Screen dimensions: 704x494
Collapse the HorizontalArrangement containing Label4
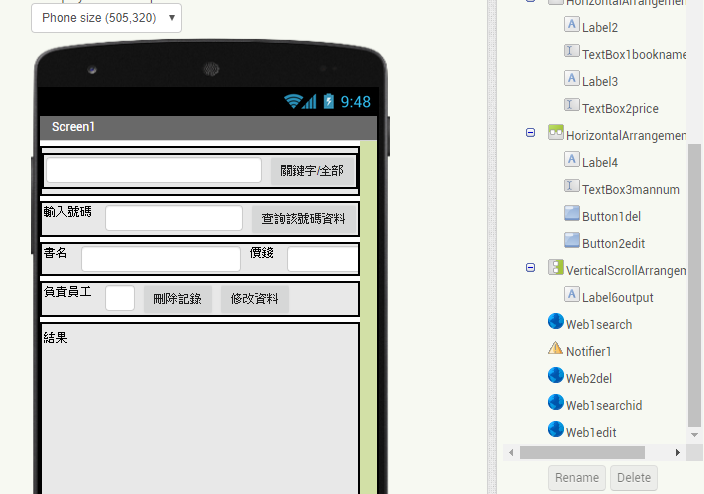point(530,132)
